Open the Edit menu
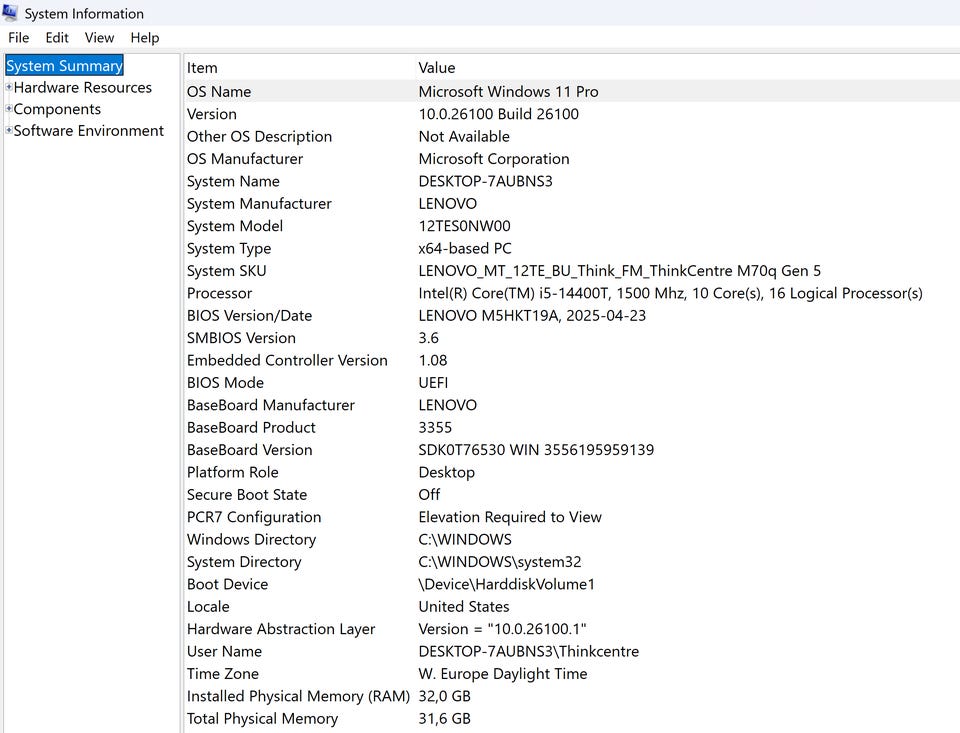This screenshot has height=733, width=960. (57, 38)
